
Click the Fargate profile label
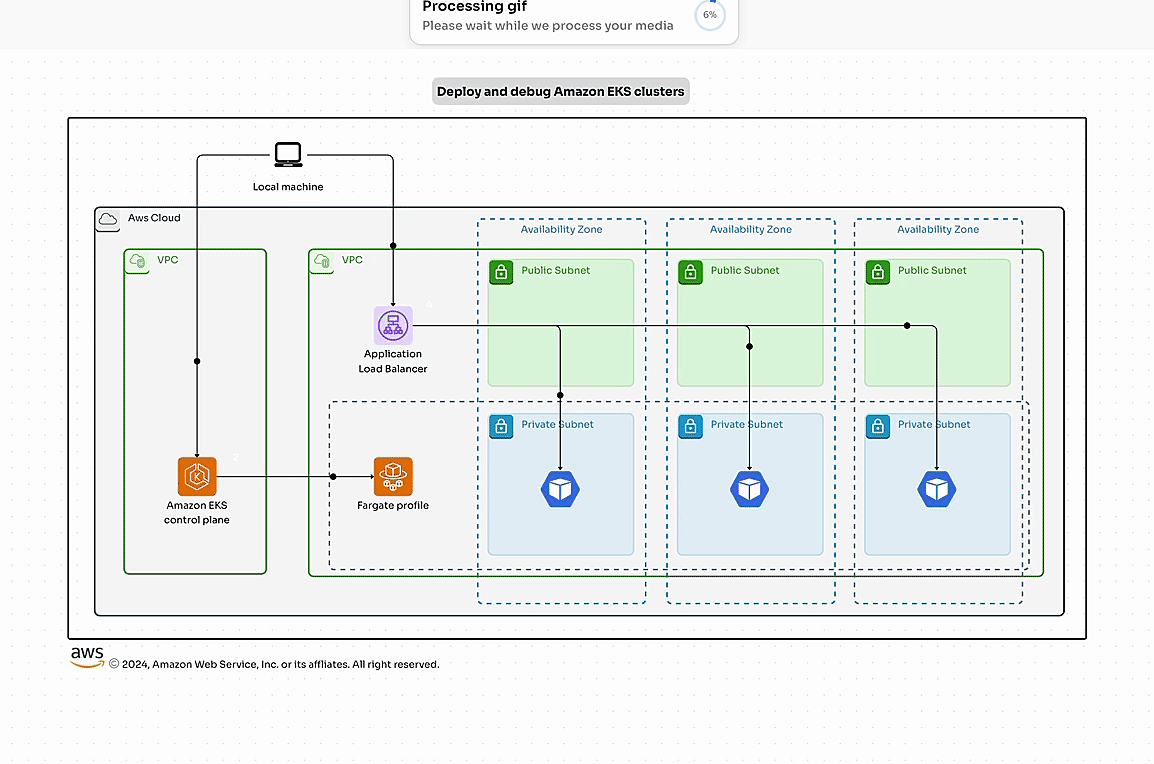393,506
